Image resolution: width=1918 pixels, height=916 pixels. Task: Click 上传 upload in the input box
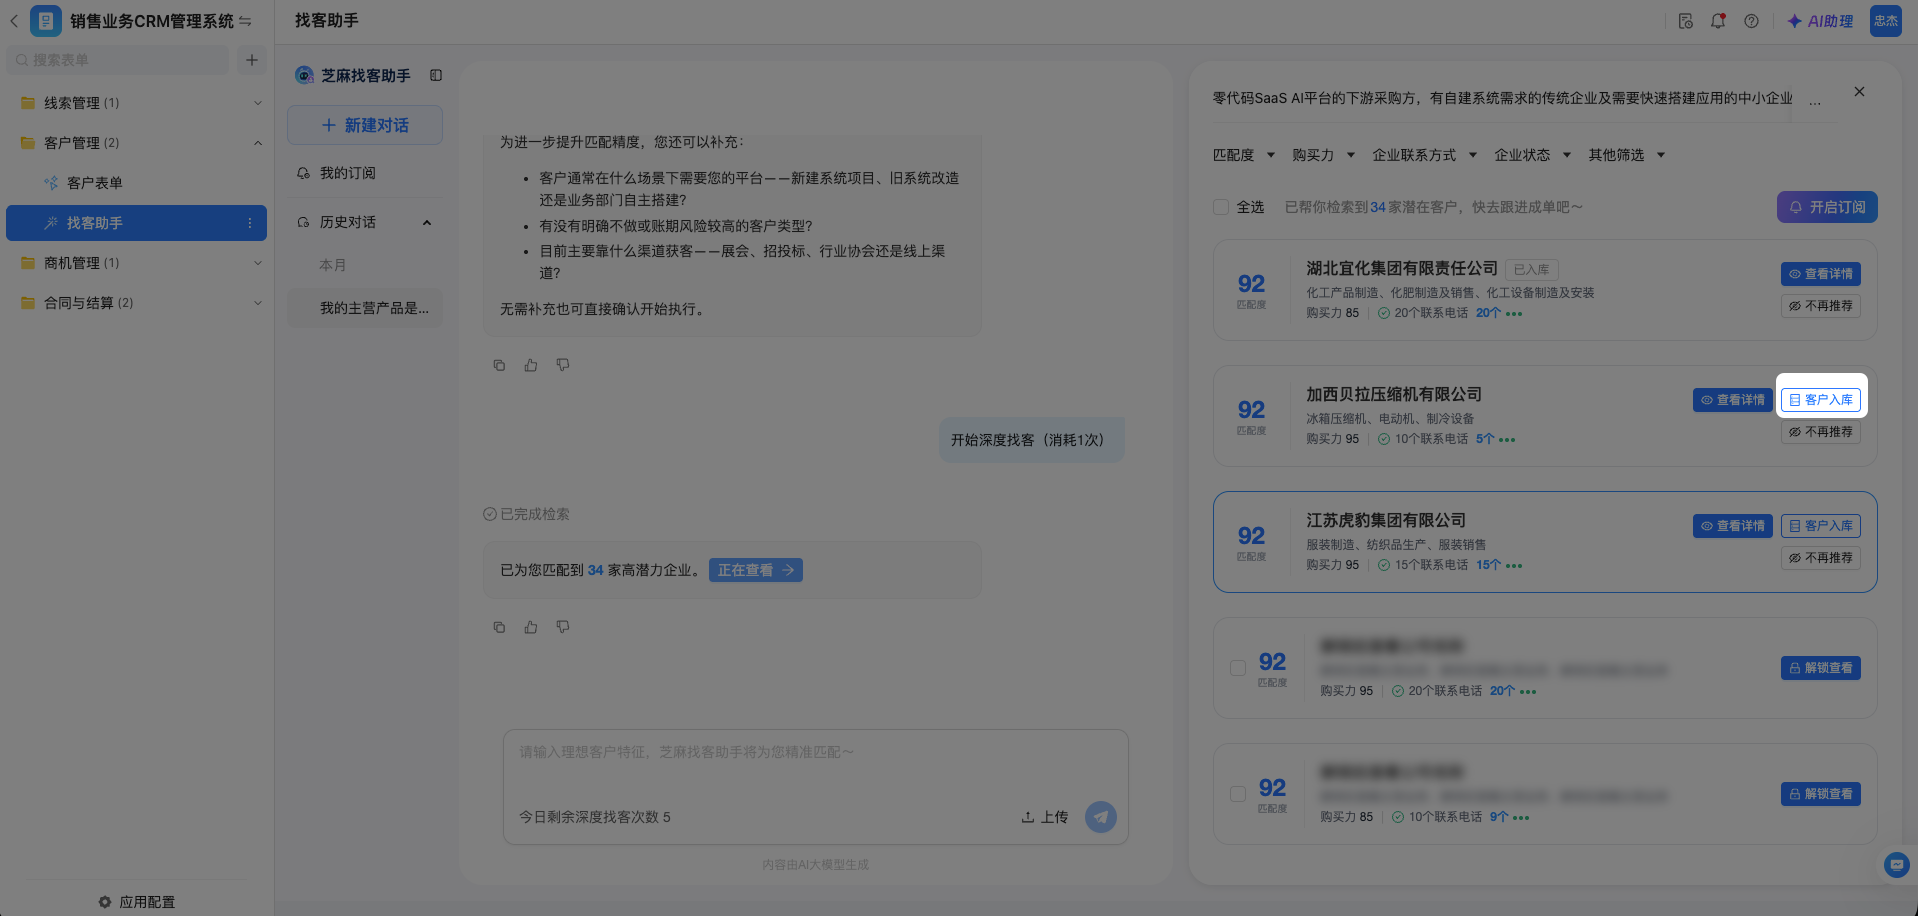coord(1044,817)
